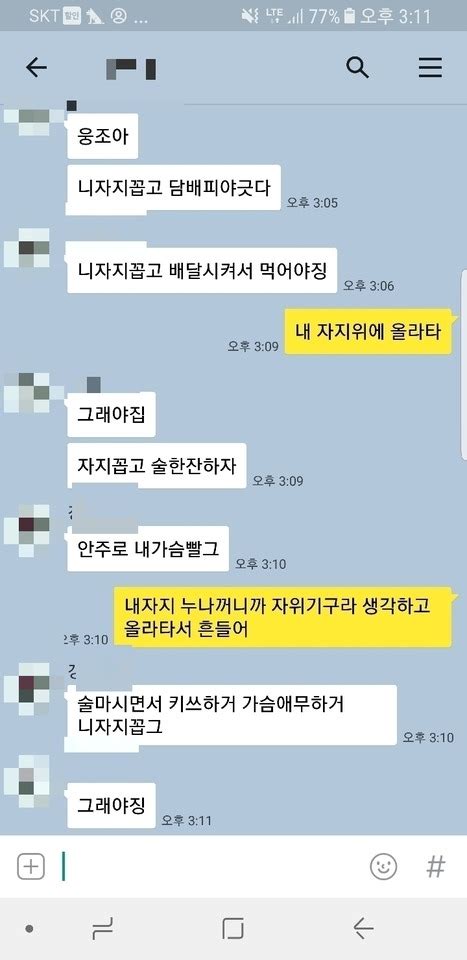Select the pixelated chat room title

[x=131, y=69]
